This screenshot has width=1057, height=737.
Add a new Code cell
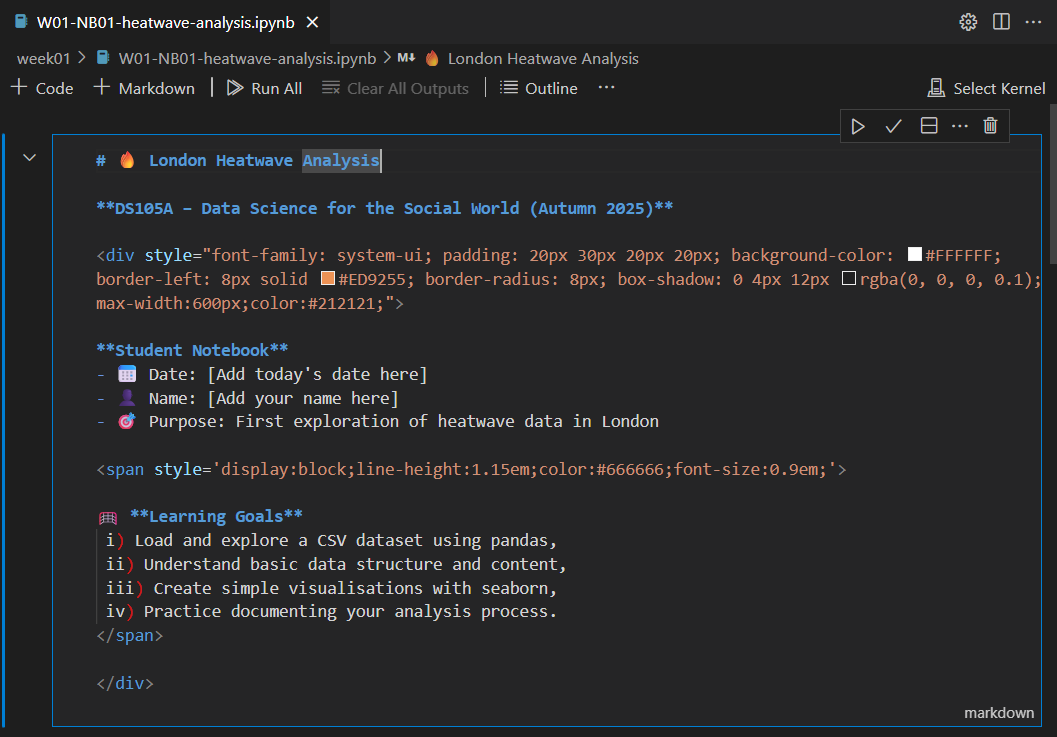pos(42,88)
